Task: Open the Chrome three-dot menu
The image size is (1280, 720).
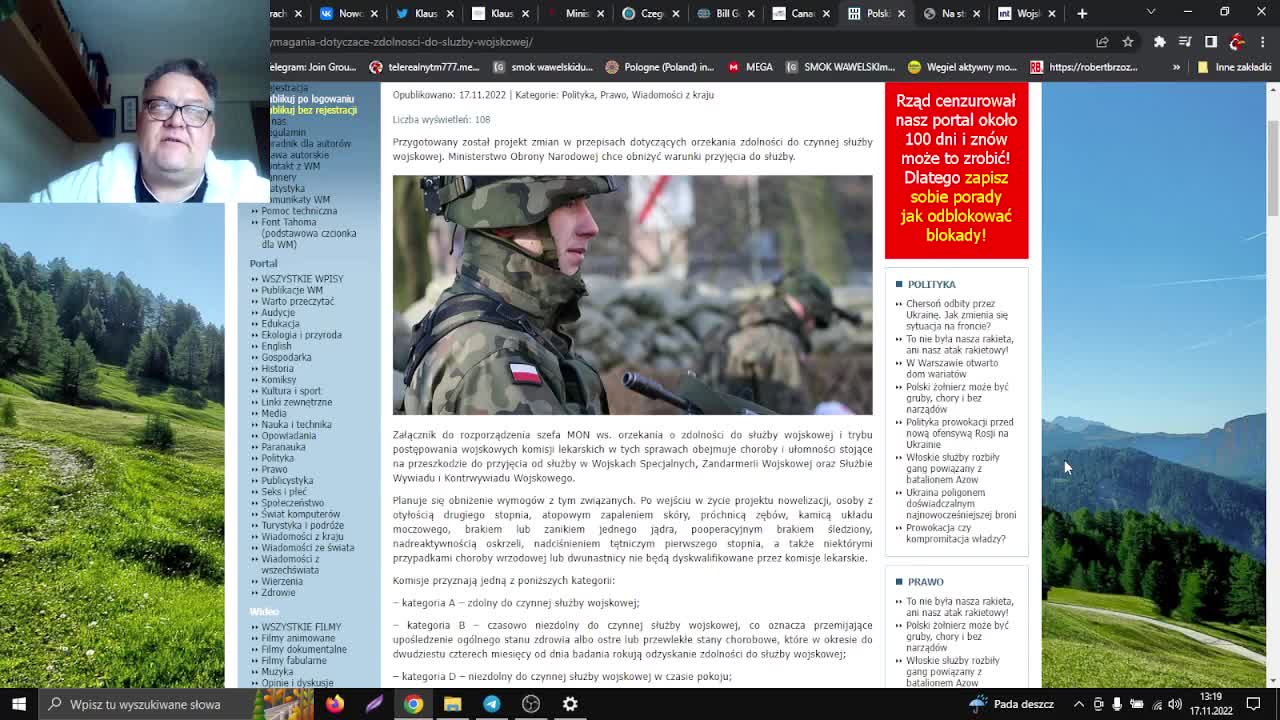Action: click(x=1263, y=42)
